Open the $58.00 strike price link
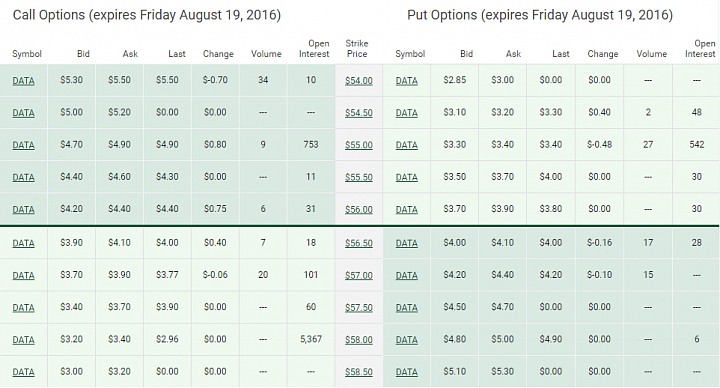Viewport: 720px width, 388px height. [359, 340]
